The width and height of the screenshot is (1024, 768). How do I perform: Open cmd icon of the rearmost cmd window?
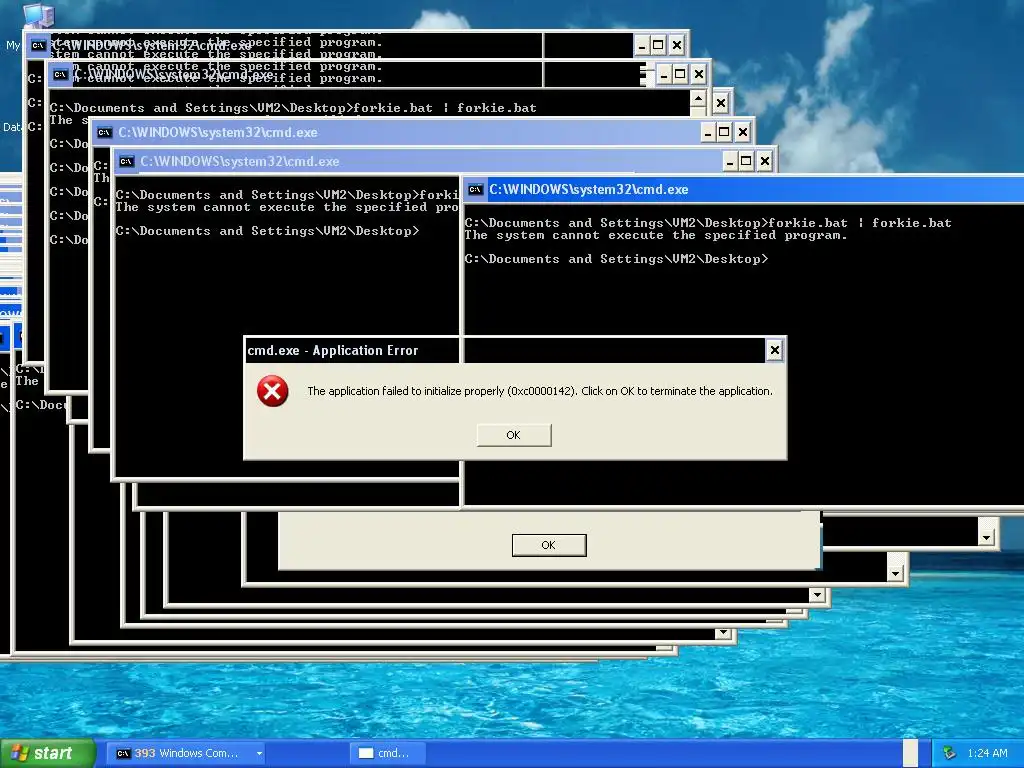pyautogui.click(x=39, y=46)
